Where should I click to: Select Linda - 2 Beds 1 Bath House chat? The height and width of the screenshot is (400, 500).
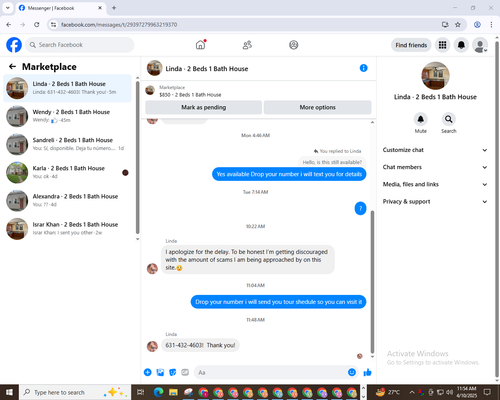(68, 88)
